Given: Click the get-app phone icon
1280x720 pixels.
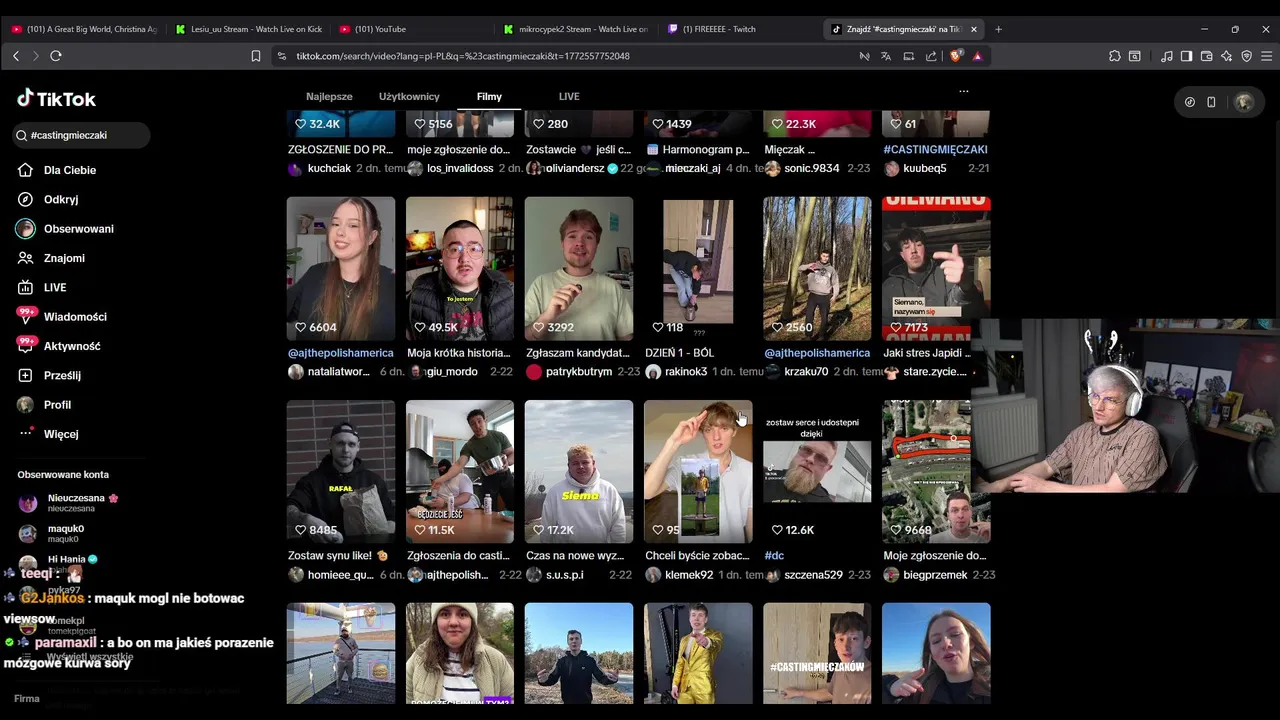Looking at the screenshot, I should click(x=1211, y=102).
